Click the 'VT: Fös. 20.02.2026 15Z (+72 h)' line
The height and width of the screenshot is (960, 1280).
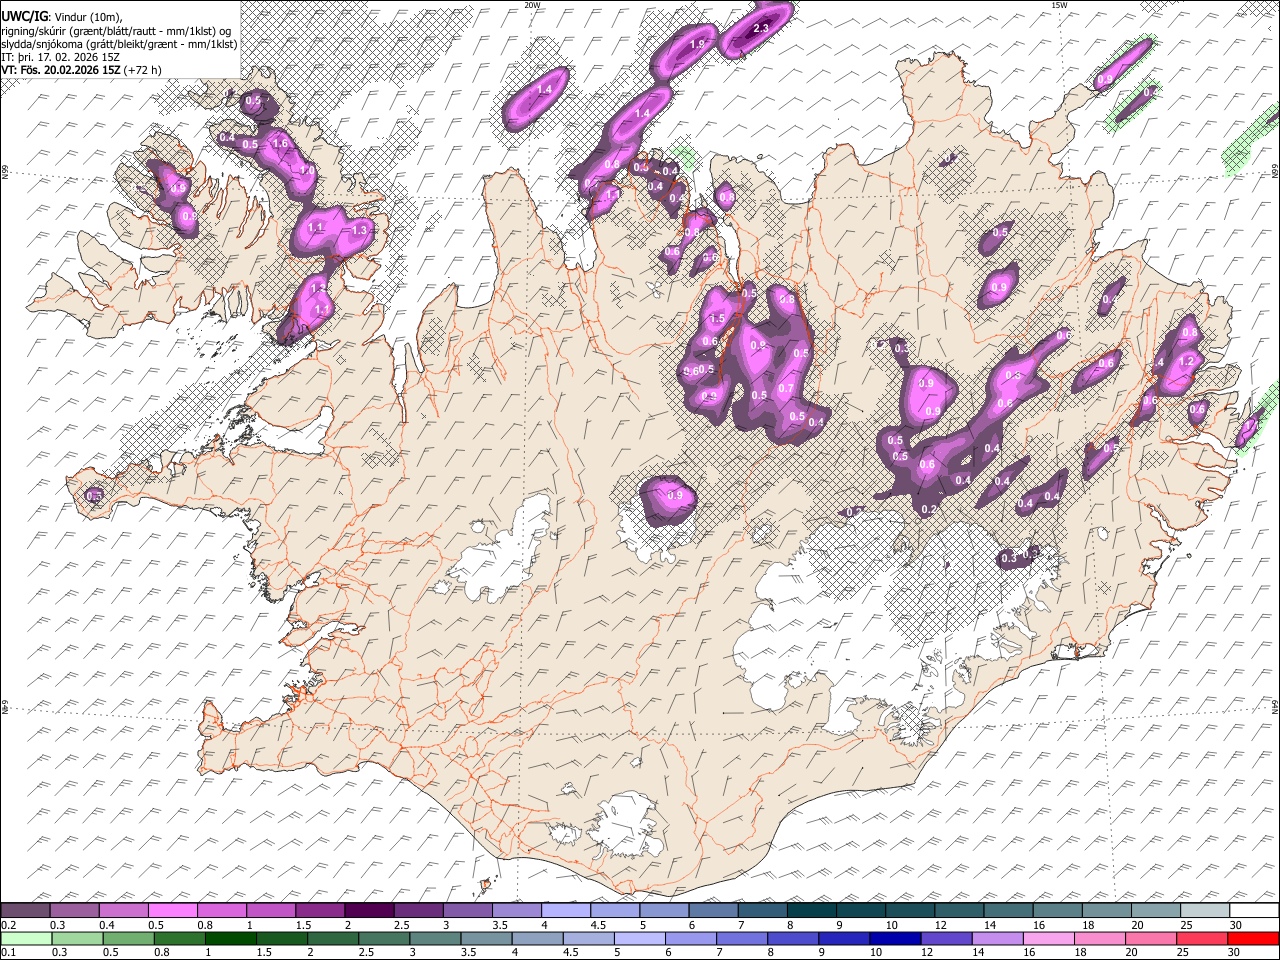[82, 70]
